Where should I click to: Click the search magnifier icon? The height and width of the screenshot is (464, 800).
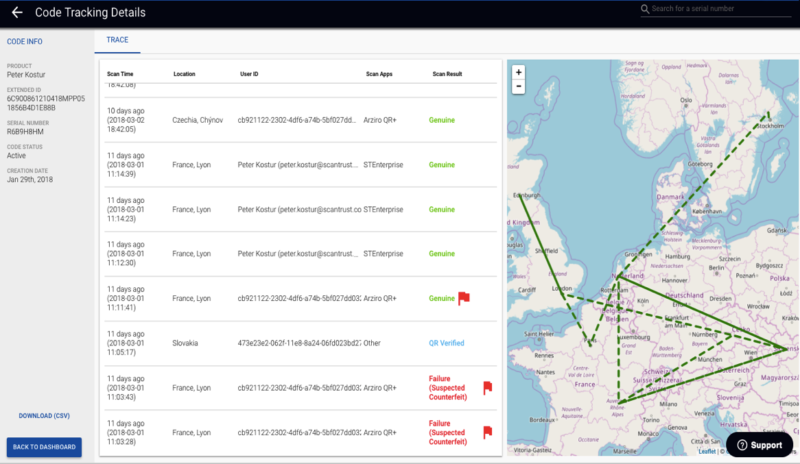(645, 9)
